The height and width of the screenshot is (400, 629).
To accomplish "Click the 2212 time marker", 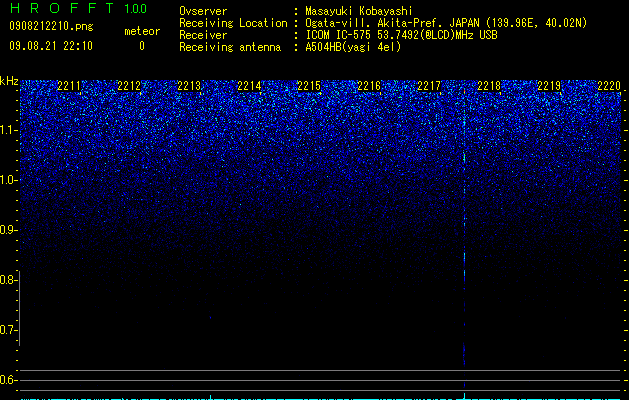I will pyautogui.click(x=129, y=86).
